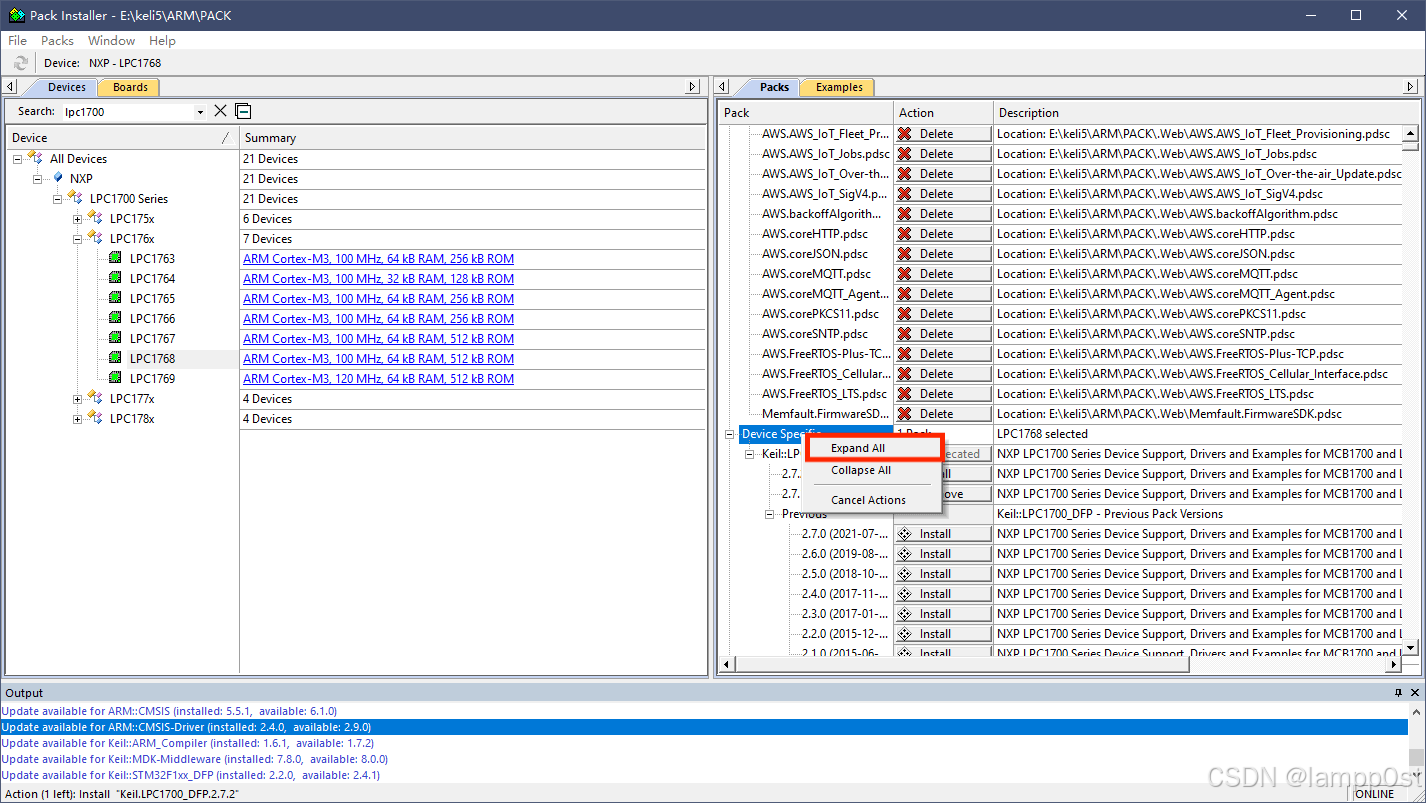Viewport: 1426px width, 803px height.
Task: Click the left arrow beside the Packs tab
Action: coord(723,87)
